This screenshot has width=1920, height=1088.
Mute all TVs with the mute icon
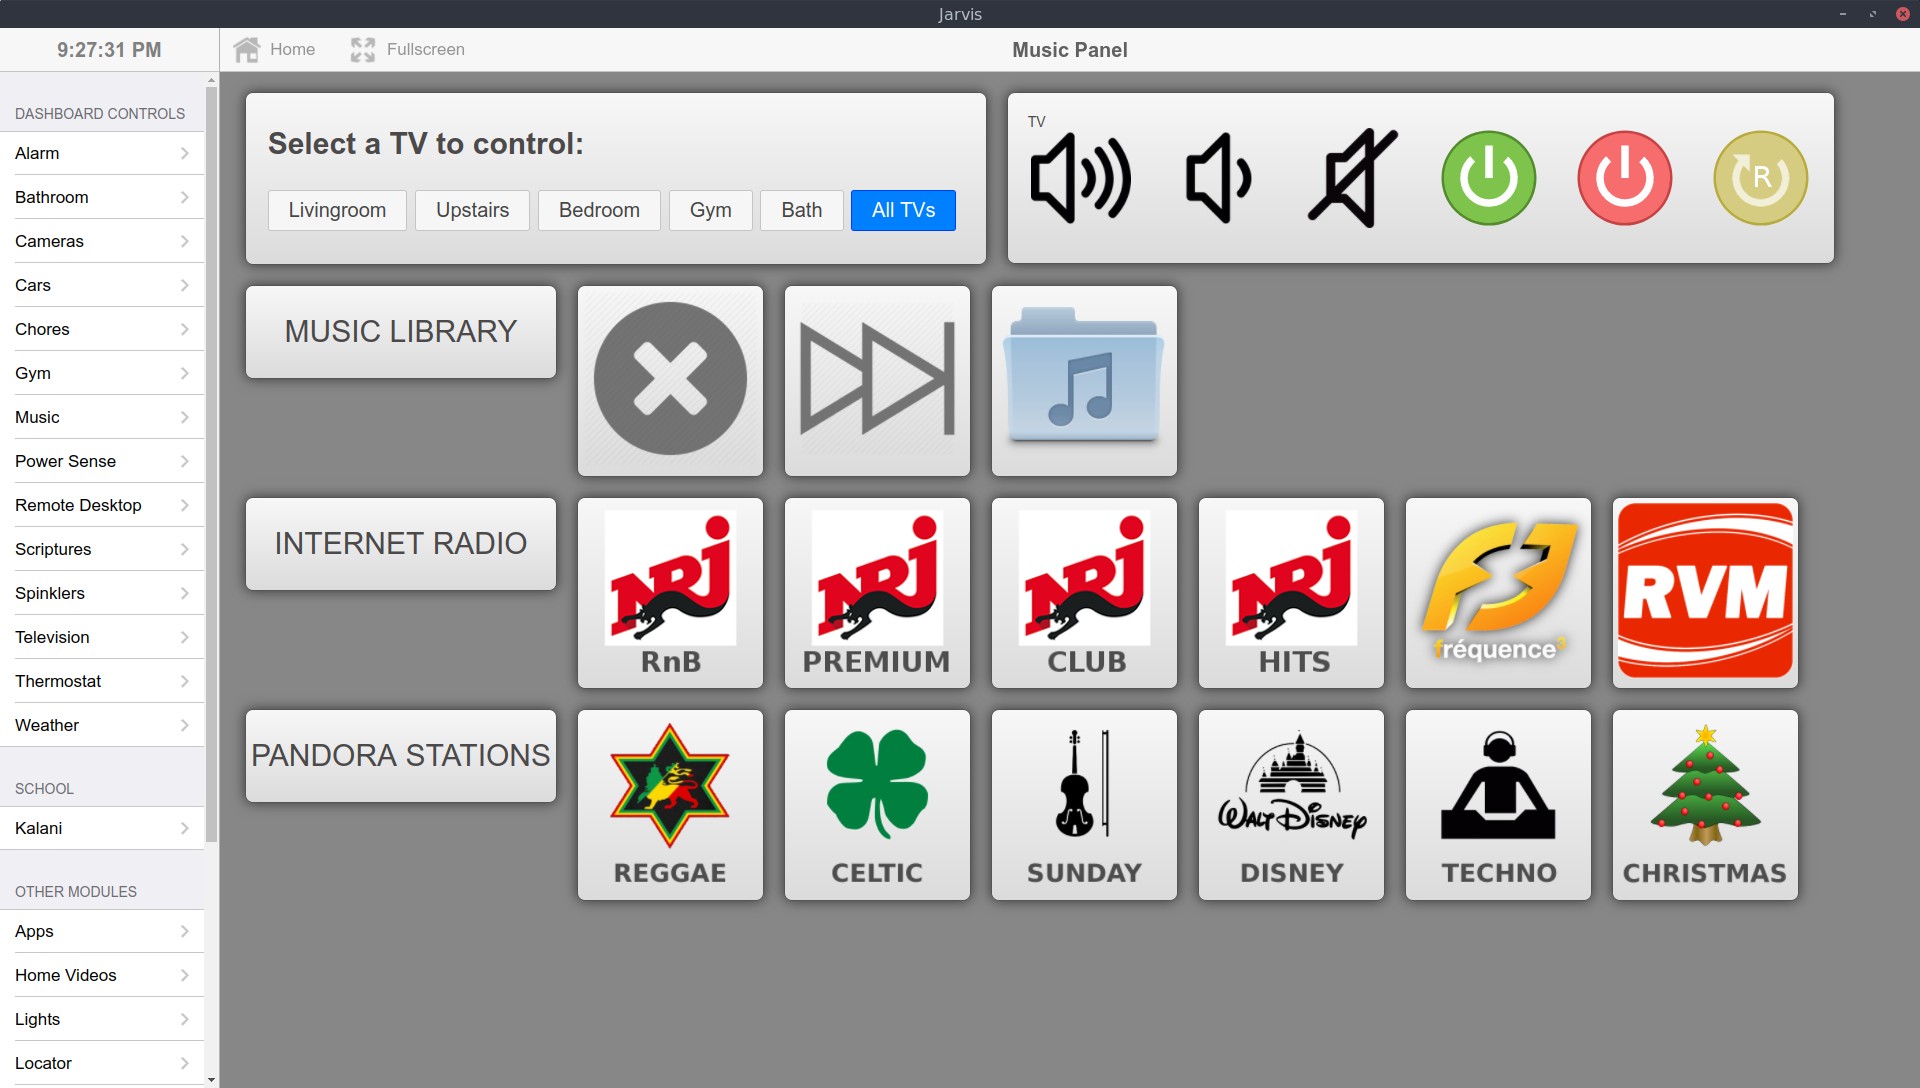tap(1349, 178)
